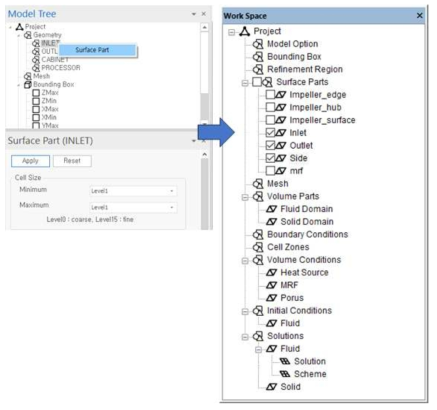Select PROCESSOR in the Model Tree
The width and height of the screenshot is (437, 410).
pyautogui.click(x=61, y=68)
